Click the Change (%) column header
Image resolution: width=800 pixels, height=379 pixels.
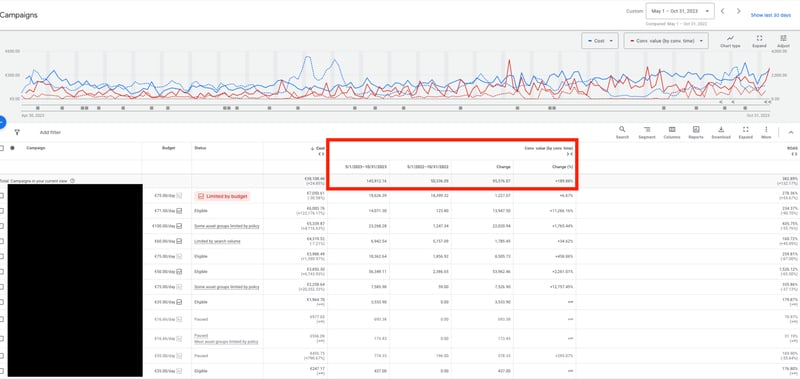562,167
